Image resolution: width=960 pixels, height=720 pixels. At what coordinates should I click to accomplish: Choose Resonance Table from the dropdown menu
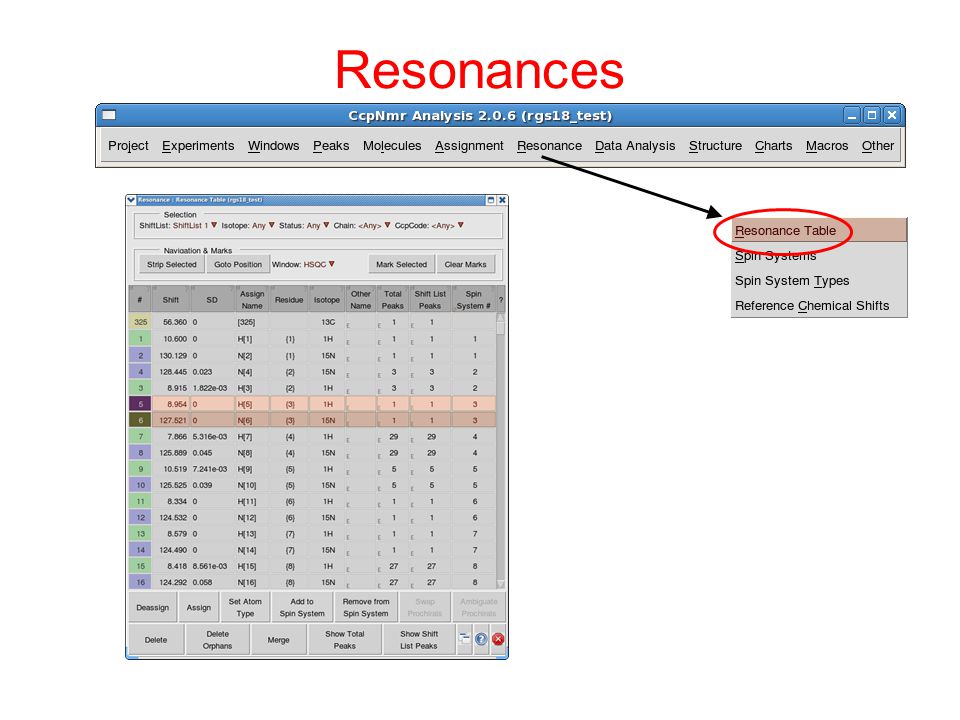tap(819, 231)
